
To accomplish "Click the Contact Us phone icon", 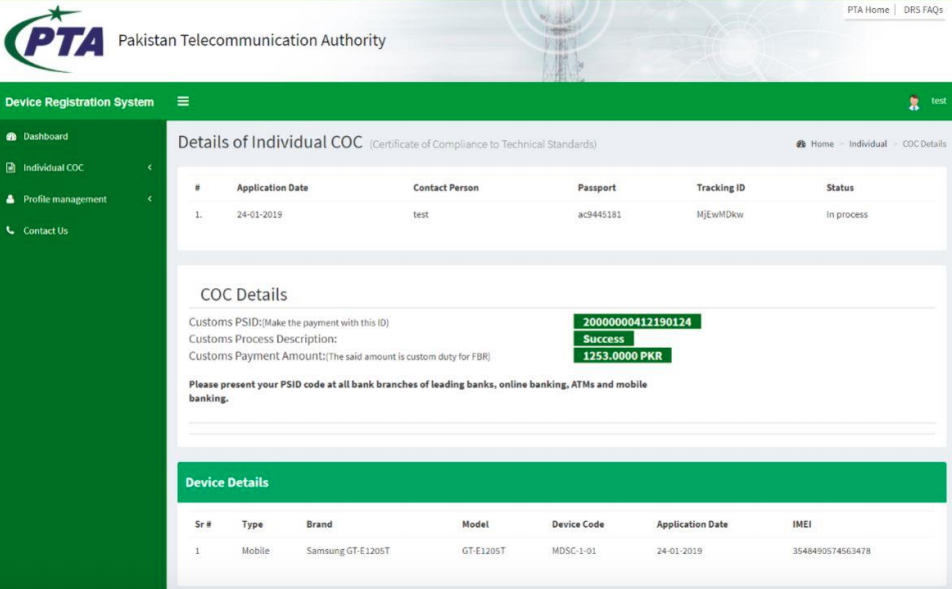I will click(x=10, y=231).
